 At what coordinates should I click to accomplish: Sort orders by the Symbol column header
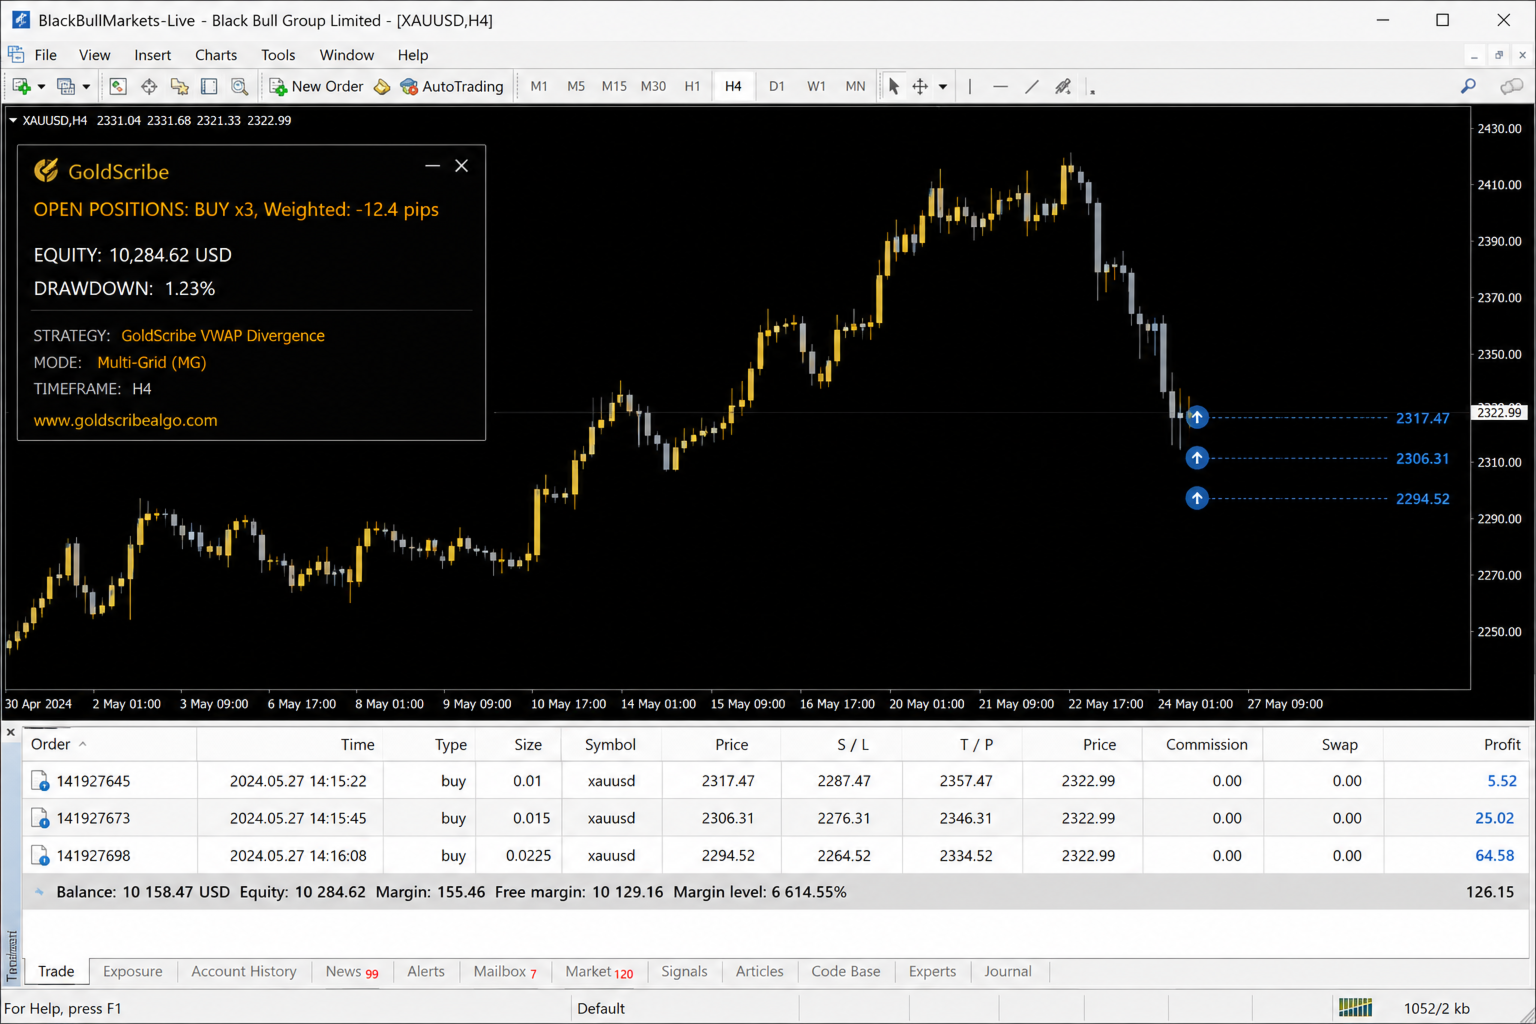click(x=610, y=744)
